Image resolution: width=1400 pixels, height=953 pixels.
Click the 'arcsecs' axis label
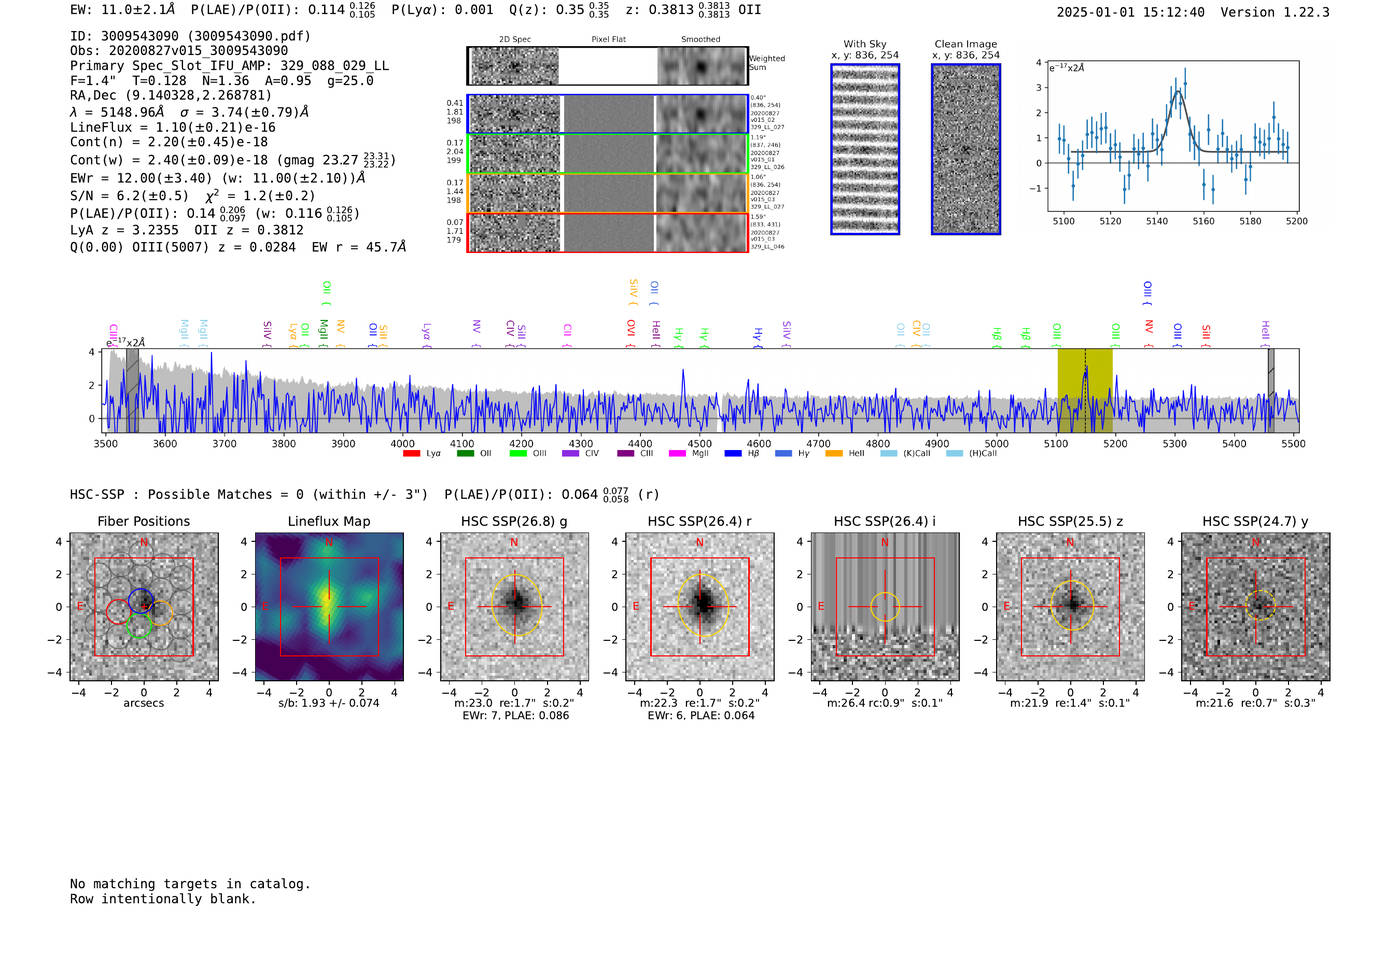144,703
